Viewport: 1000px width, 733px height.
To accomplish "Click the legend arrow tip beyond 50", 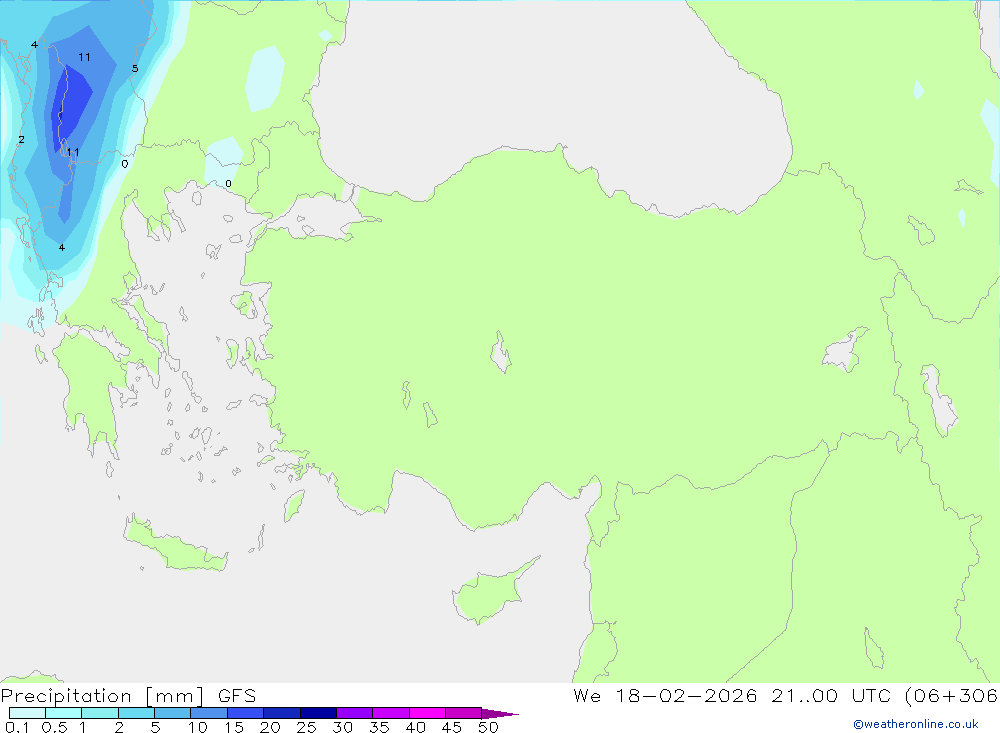I will coord(500,714).
